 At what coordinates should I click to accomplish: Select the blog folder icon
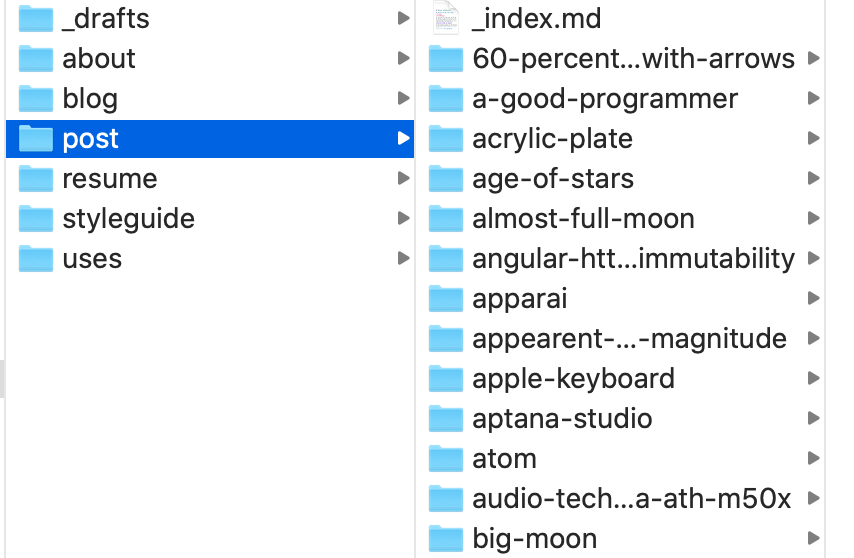coord(36,99)
